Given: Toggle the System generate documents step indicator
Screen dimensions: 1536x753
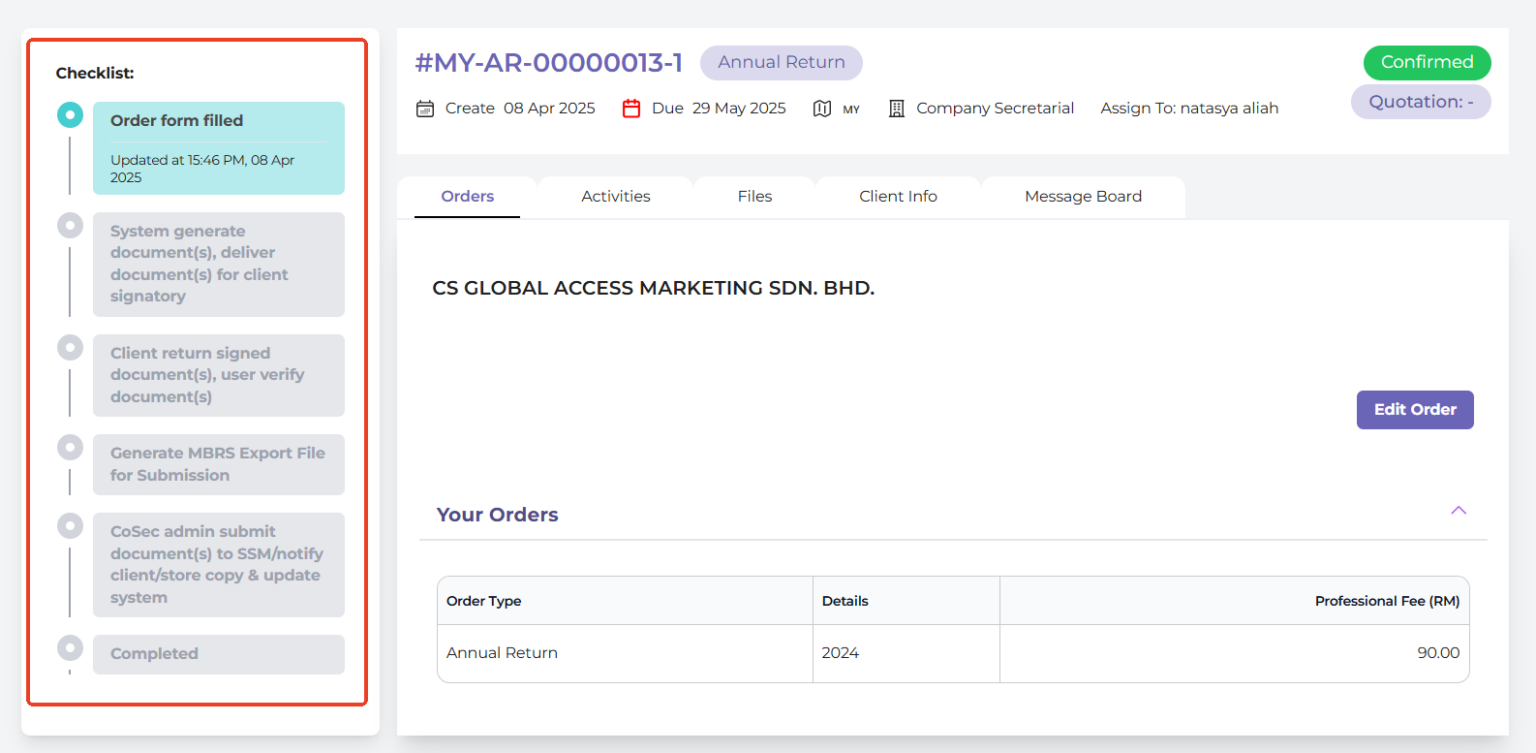Looking at the screenshot, I should pos(70,225).
